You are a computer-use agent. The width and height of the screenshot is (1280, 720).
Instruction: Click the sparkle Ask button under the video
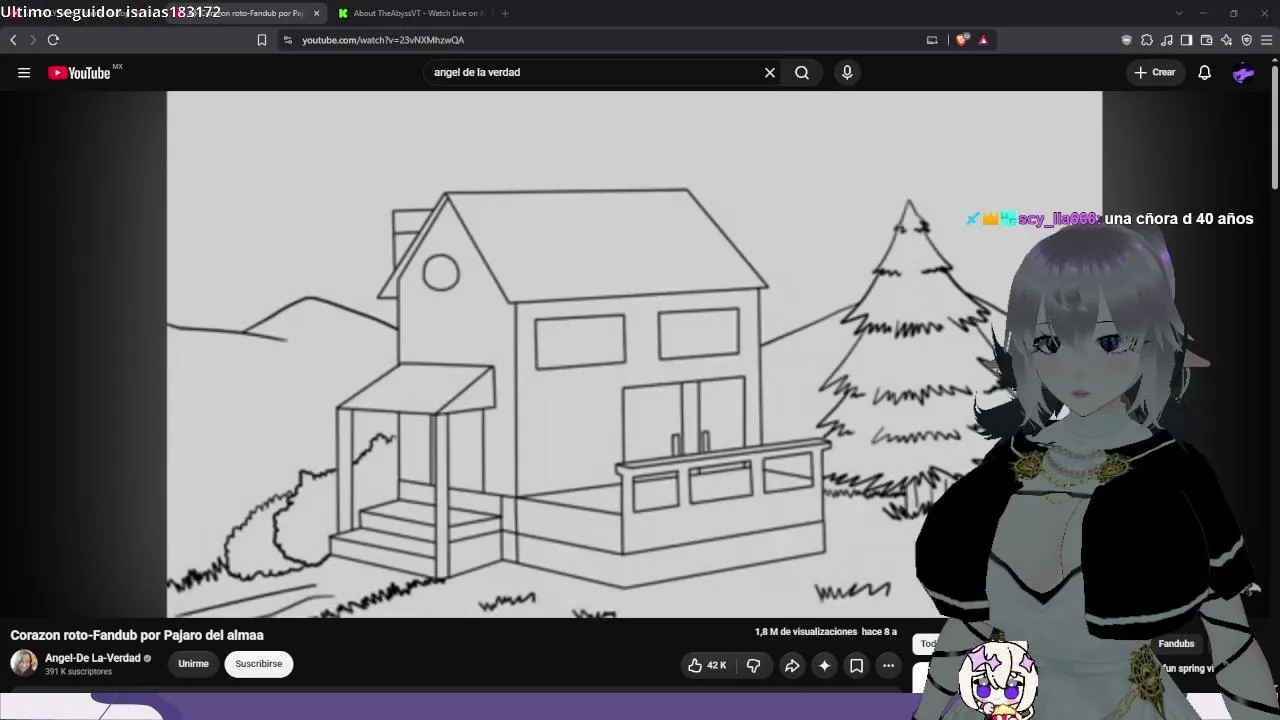(x=824, y=665)
